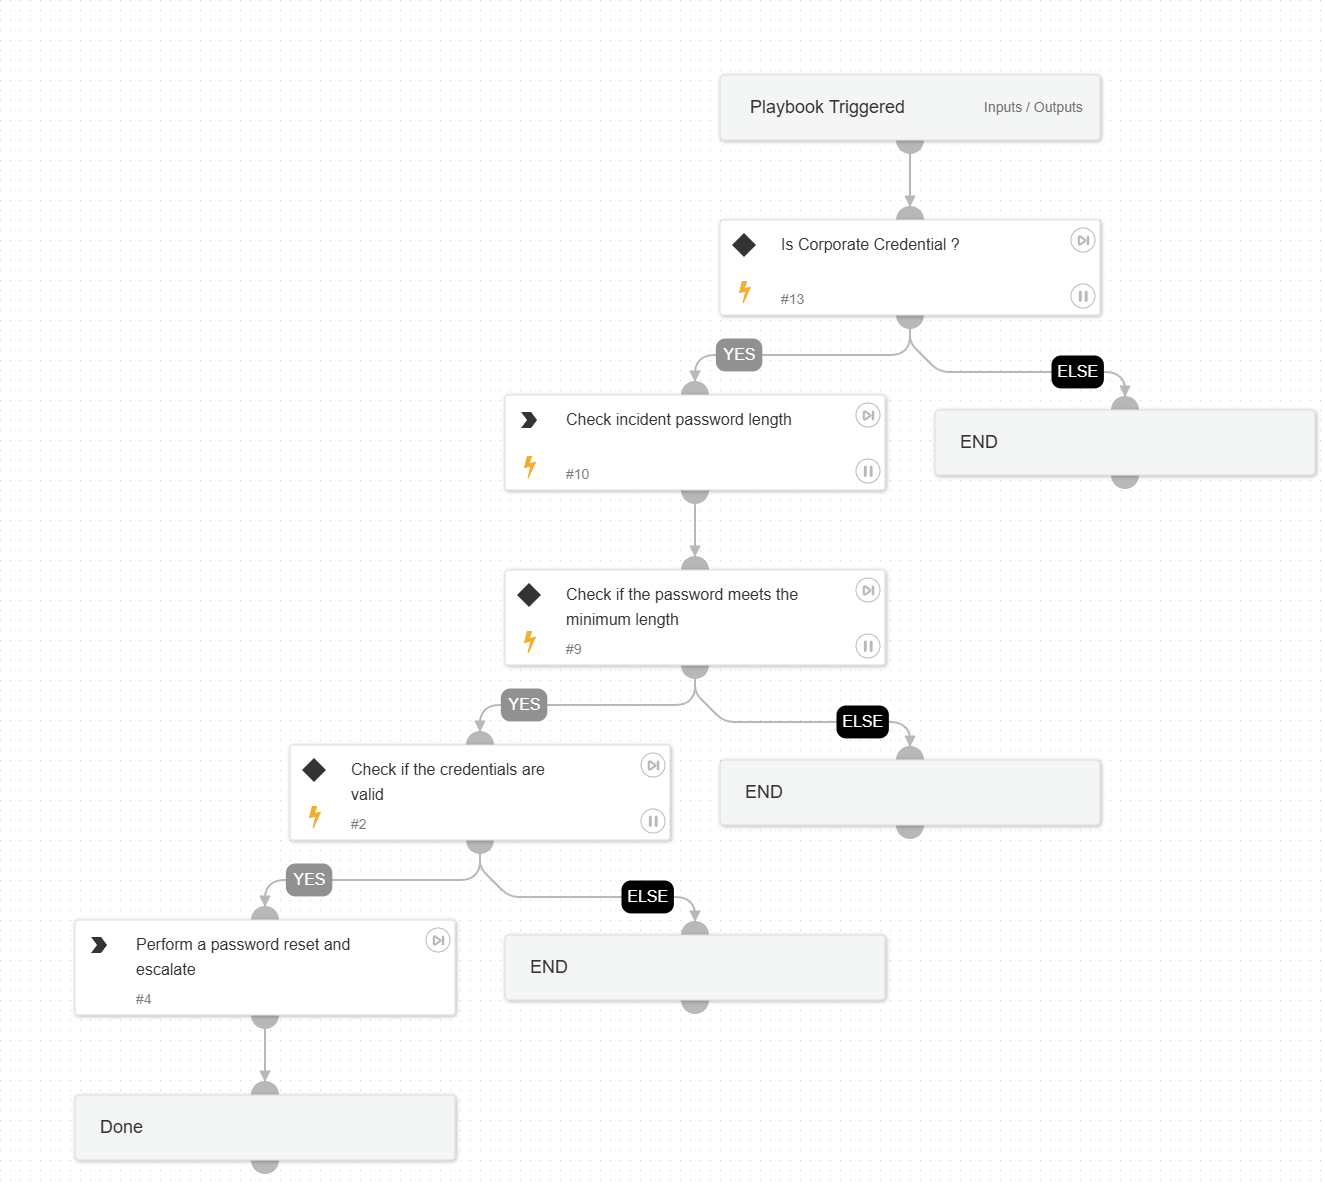Image resolution: width=1325 pixels, height=1184 pixels.
Task: Click the ELSE branch label under Is Corporate Credential
Action: point(1077,372)
